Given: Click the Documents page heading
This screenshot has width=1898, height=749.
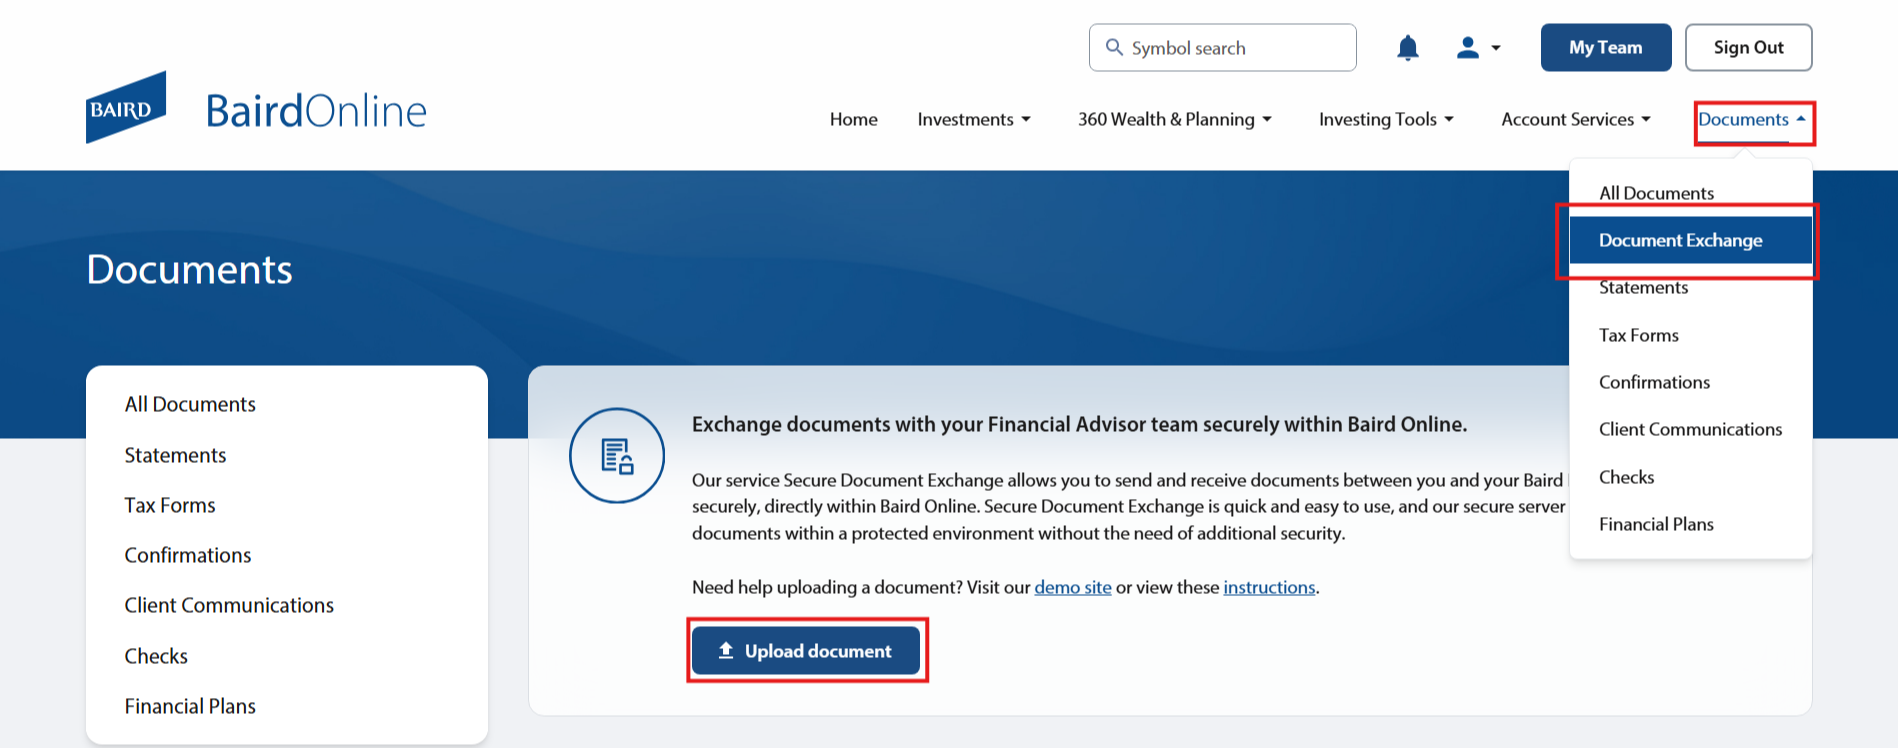Looking at the screenshot, I should (x=189, y=270).
